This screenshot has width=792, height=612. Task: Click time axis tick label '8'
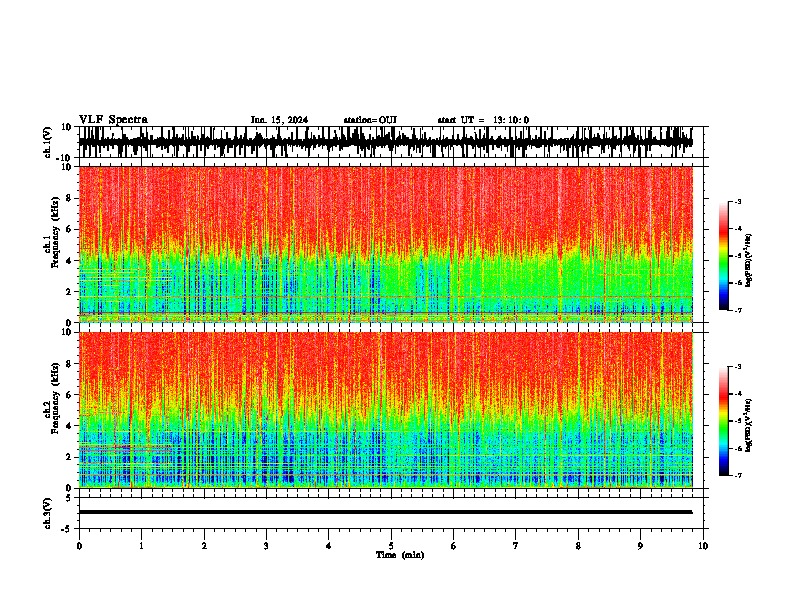[578, 546]
